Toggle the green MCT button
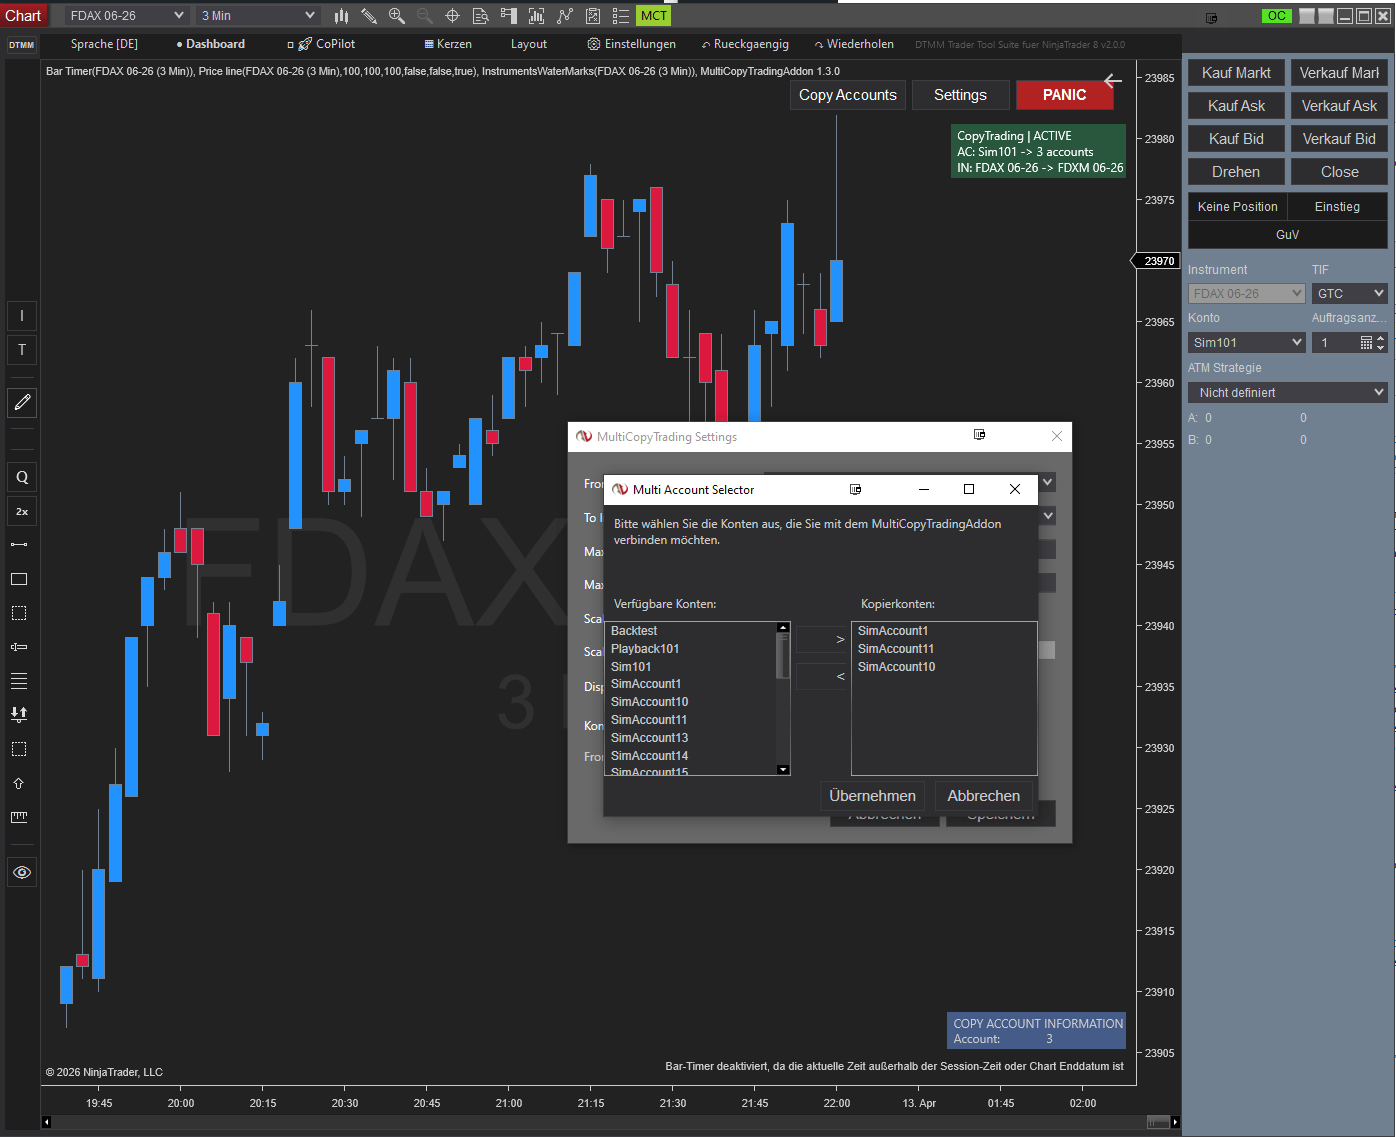 click(653, 15)
